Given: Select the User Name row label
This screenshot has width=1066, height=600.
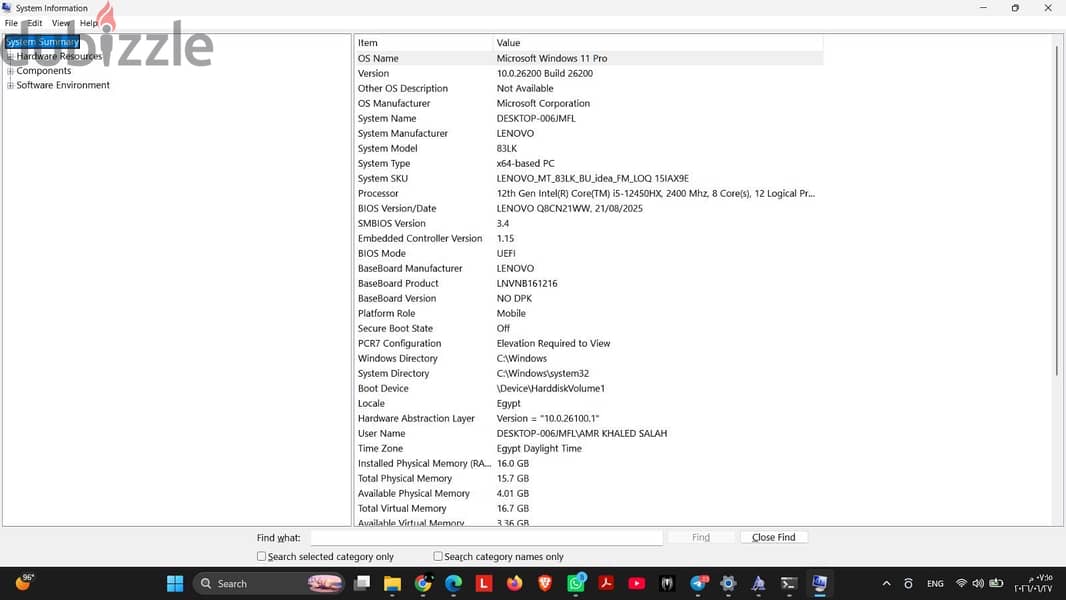Looking at the screenshot, I should coord(381,434).
